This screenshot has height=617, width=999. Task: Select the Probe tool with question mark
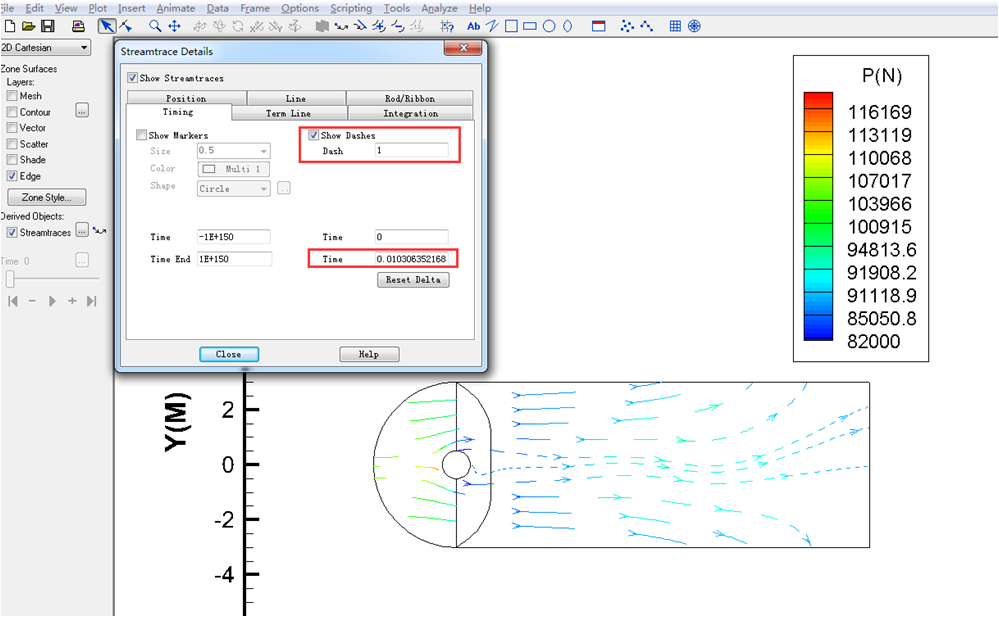[447, 26]
